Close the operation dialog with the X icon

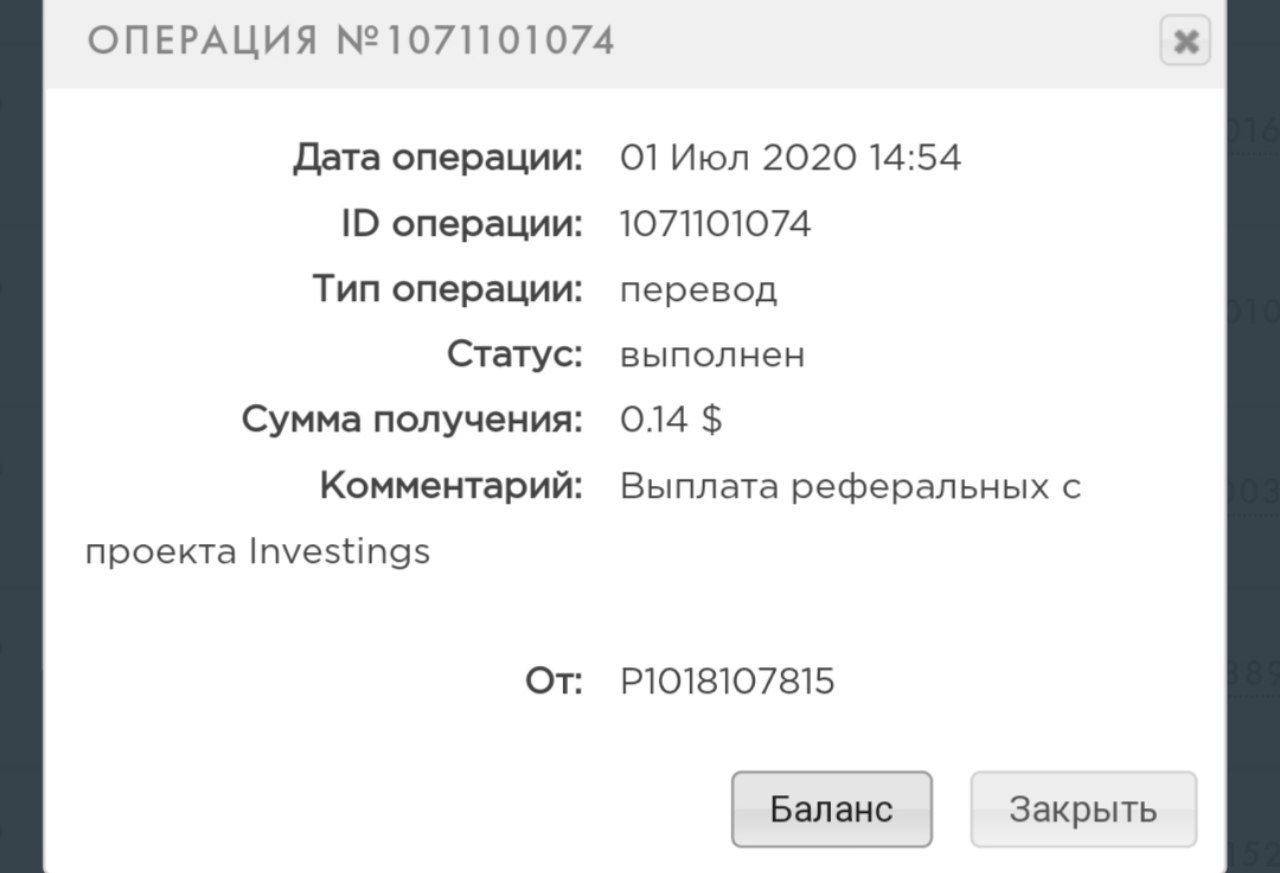coord(1185,42)
